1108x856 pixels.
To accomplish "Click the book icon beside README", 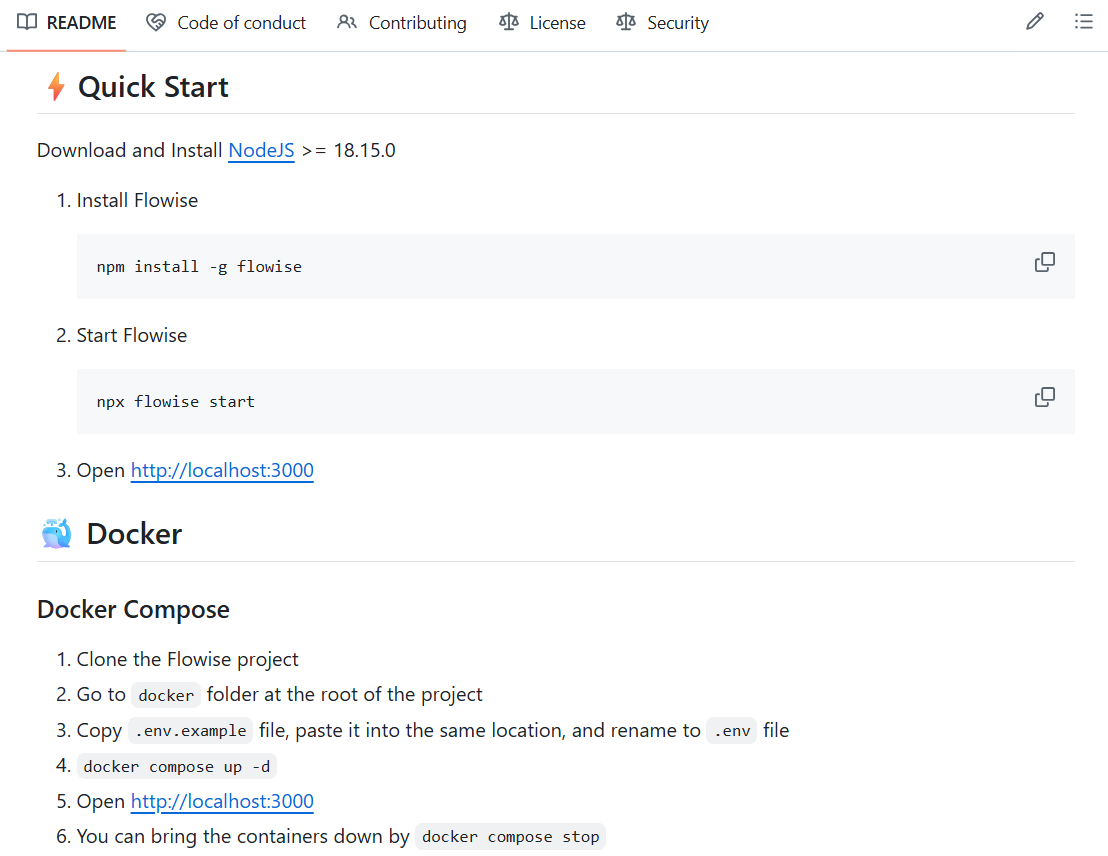I will click(x=27, y=22).
